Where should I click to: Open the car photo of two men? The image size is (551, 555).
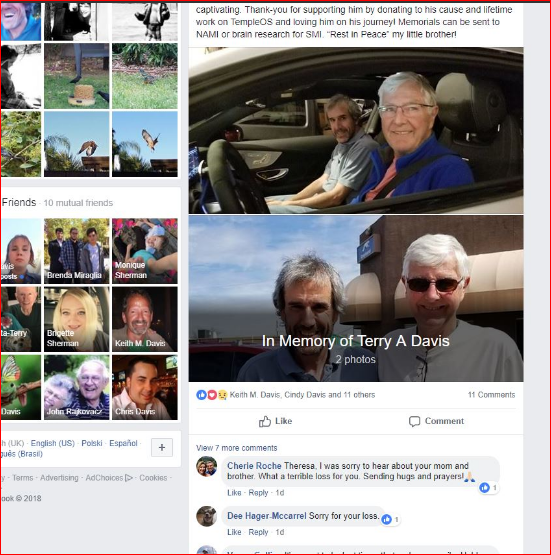[x=356, y=130]
